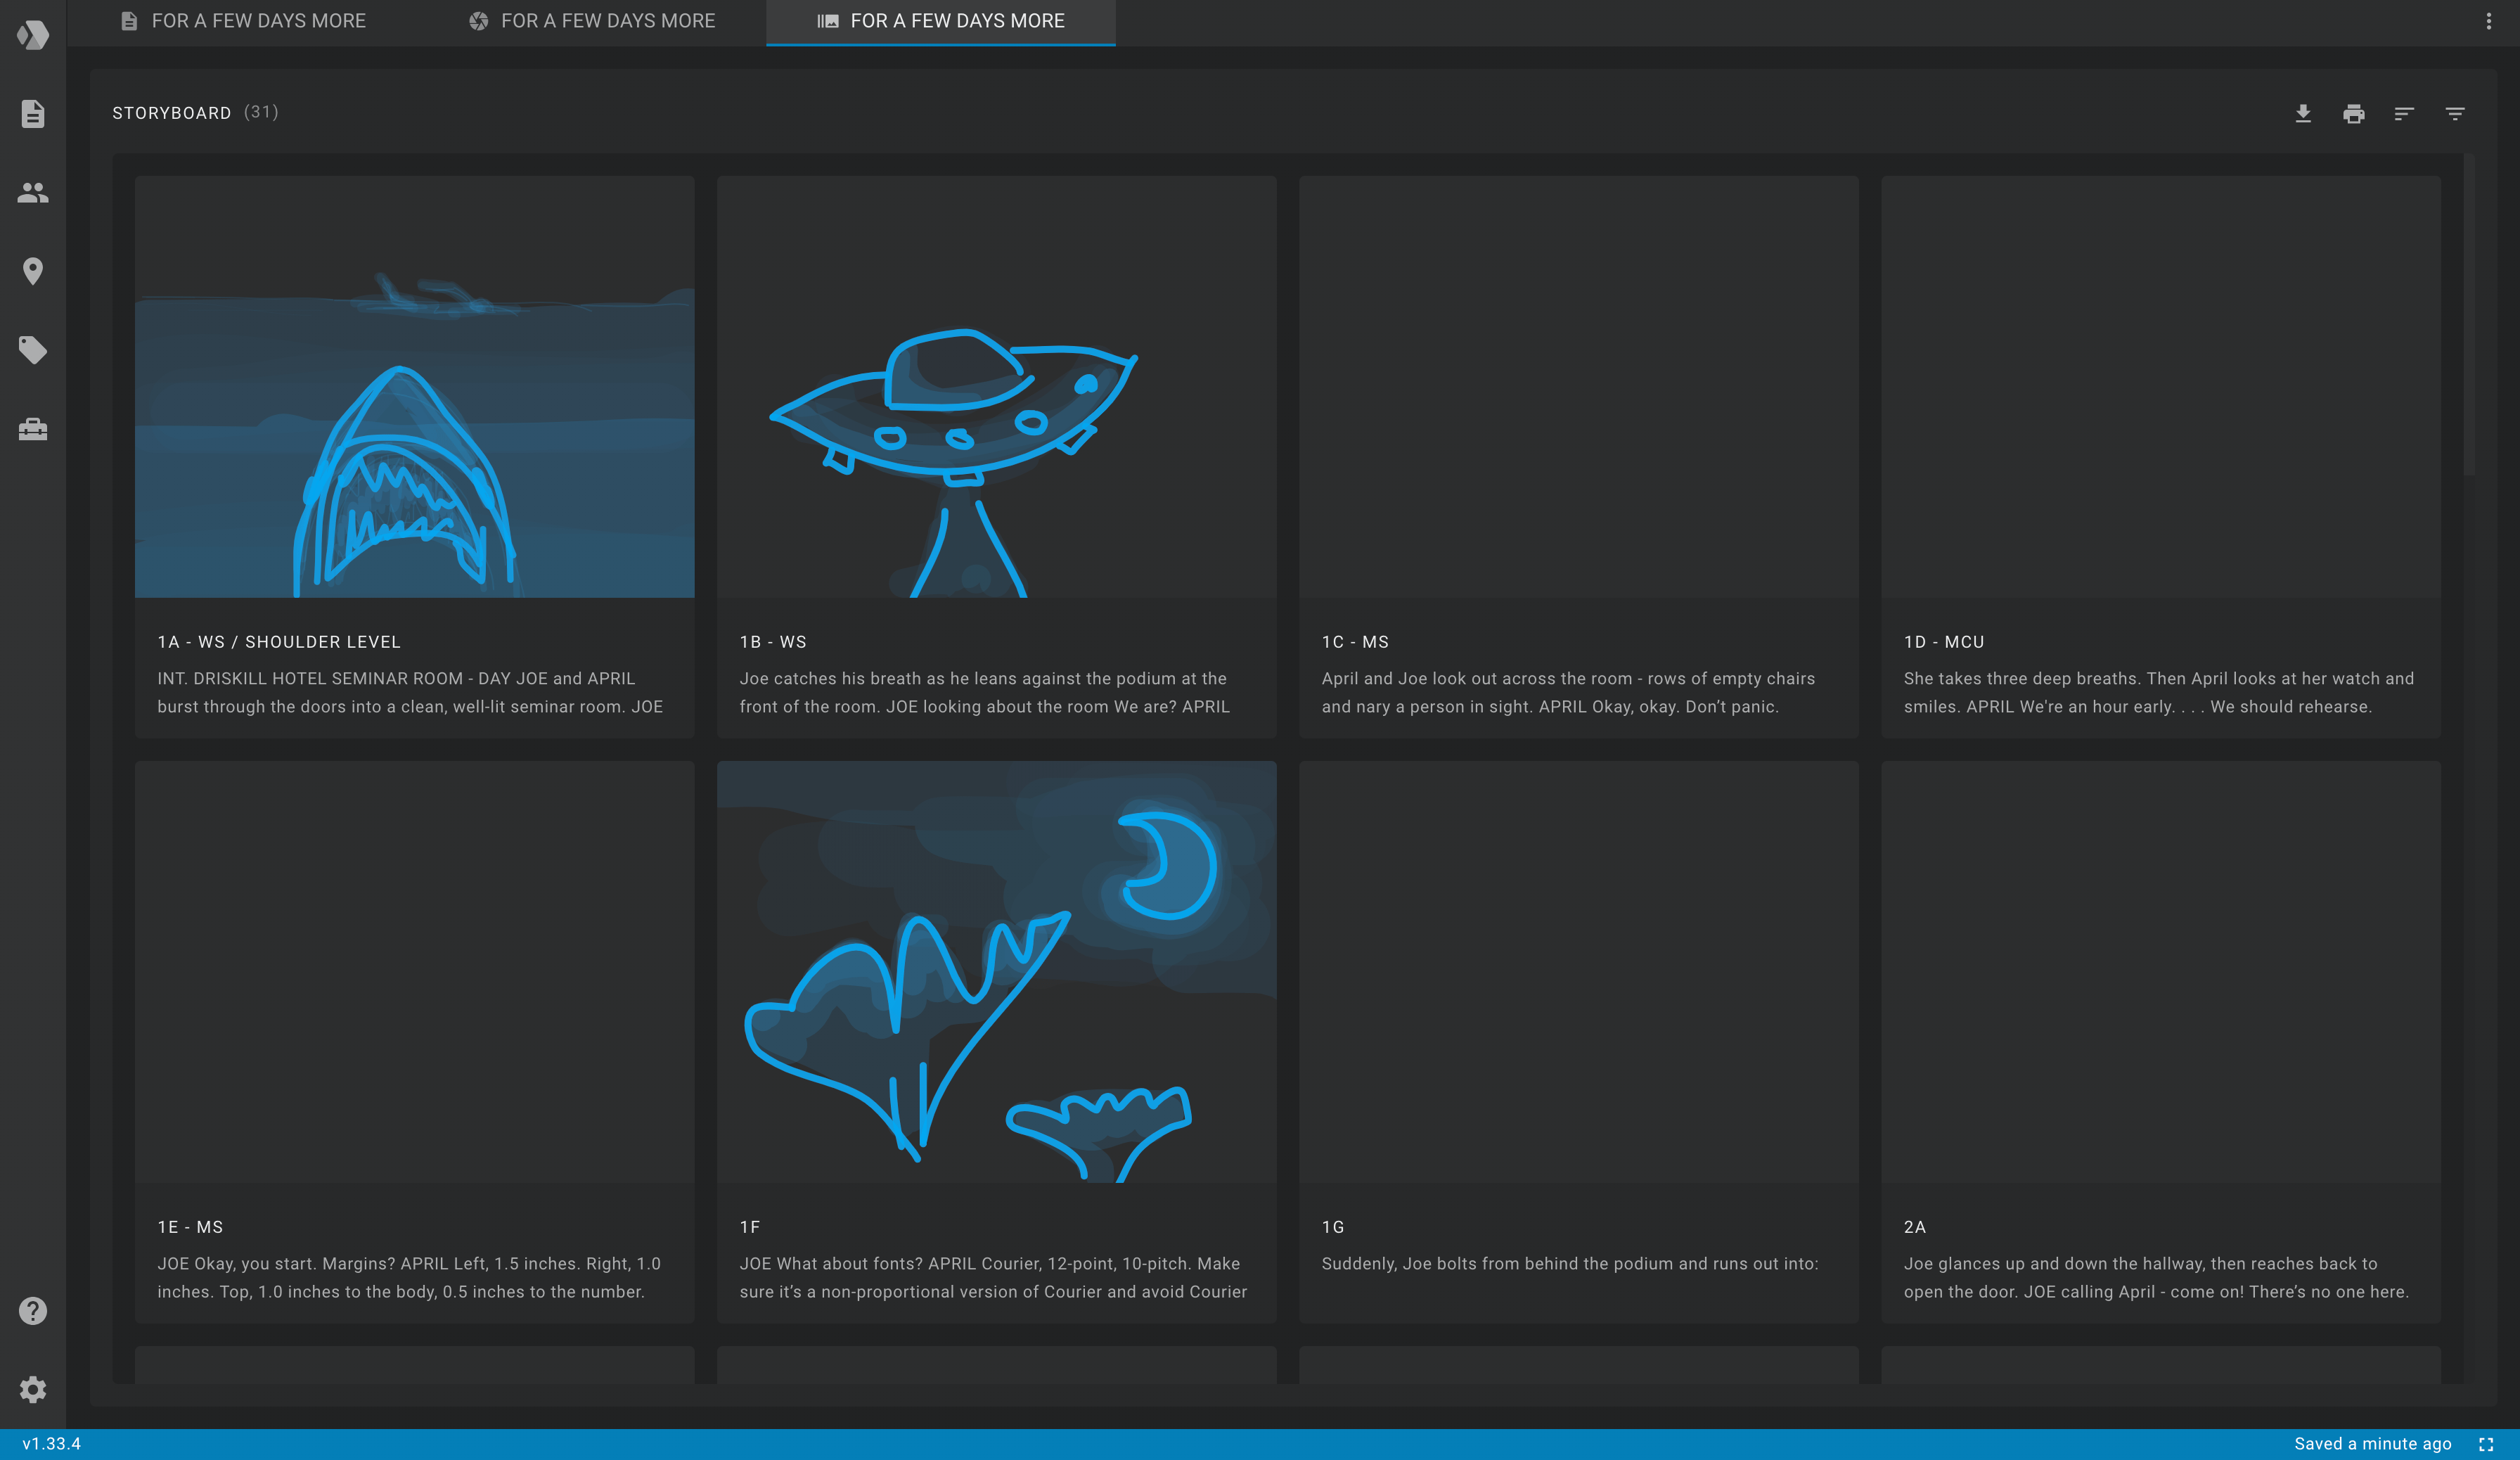Open the UFO sketch thumbnail in 1B
Image resolution: width=2520 pixels, height=1460 pixels.
[x=997, y=387]
